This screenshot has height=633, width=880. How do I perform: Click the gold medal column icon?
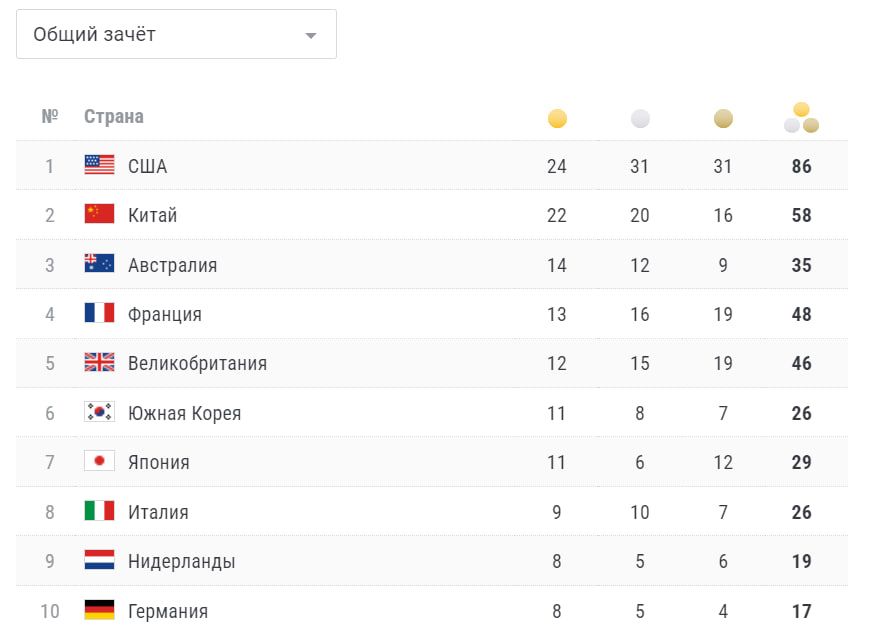click(x=557, y=119)
